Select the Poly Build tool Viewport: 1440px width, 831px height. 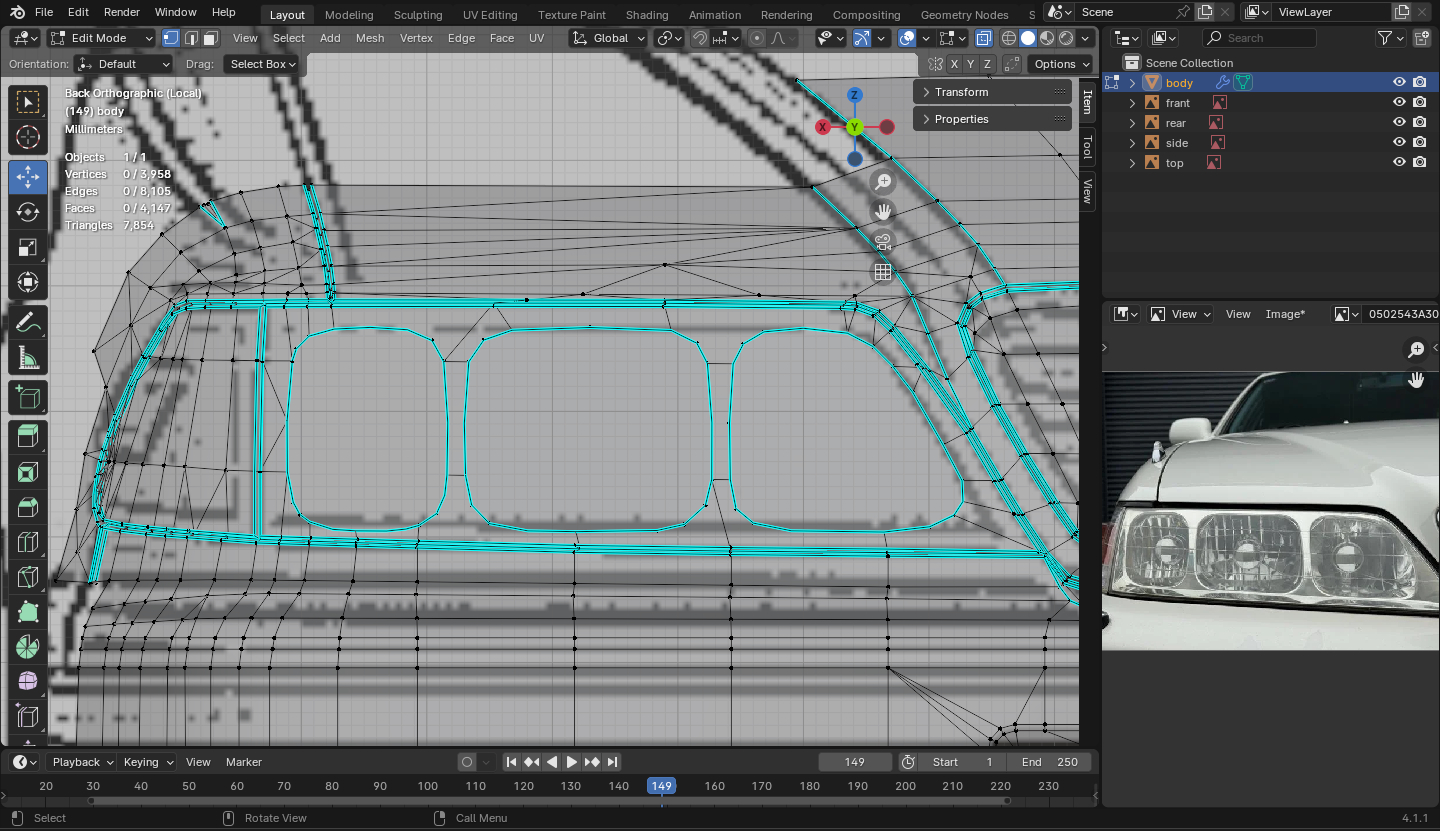coord(28,612)
